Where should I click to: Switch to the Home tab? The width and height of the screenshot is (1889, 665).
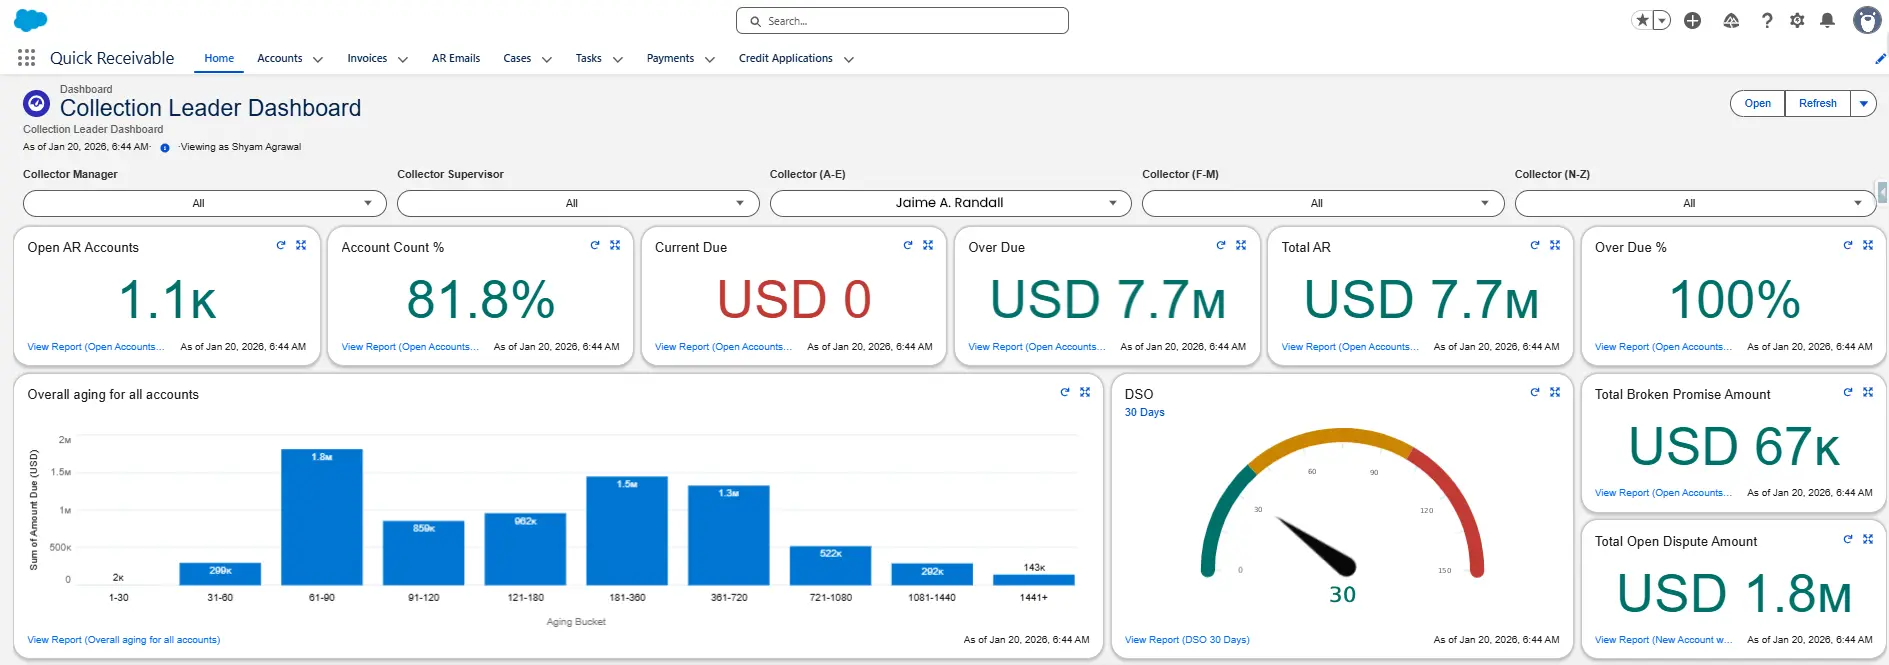[219, 59]
